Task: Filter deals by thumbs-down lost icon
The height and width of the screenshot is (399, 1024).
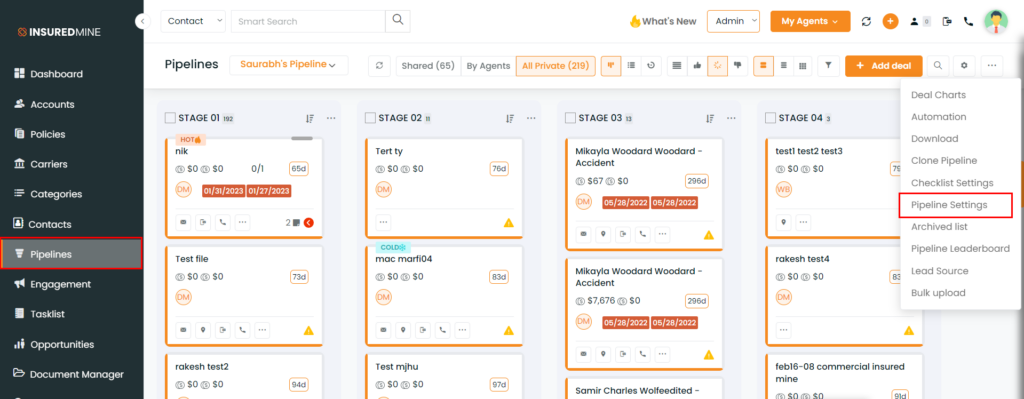Action: click(x=738, y=65)
